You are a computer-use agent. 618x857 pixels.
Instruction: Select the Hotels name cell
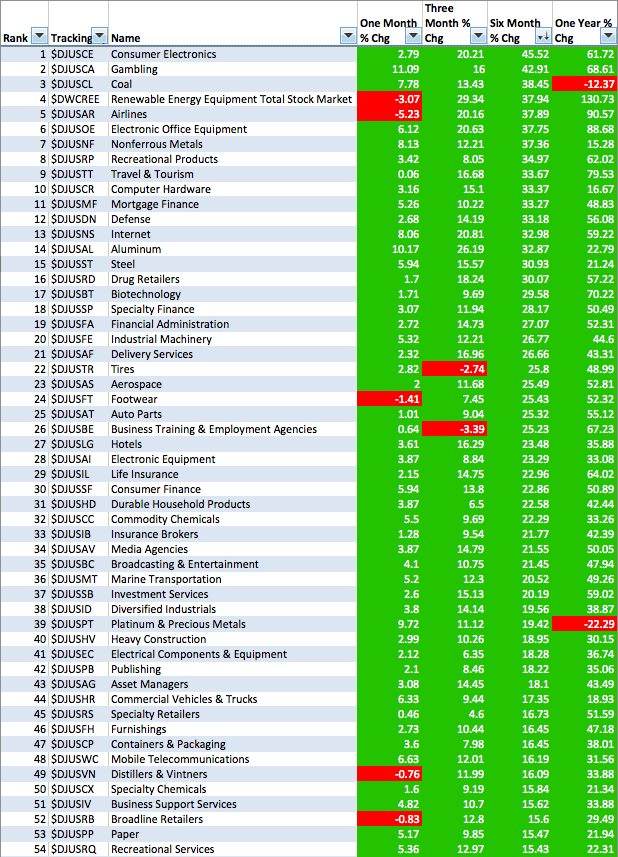[x=233, y=444]
